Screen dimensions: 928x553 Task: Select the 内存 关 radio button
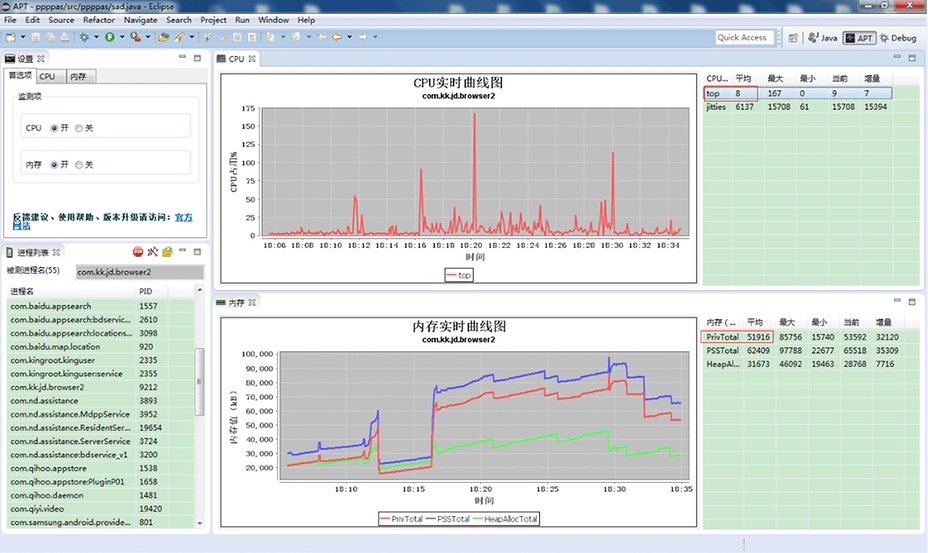tap(79, 165)
